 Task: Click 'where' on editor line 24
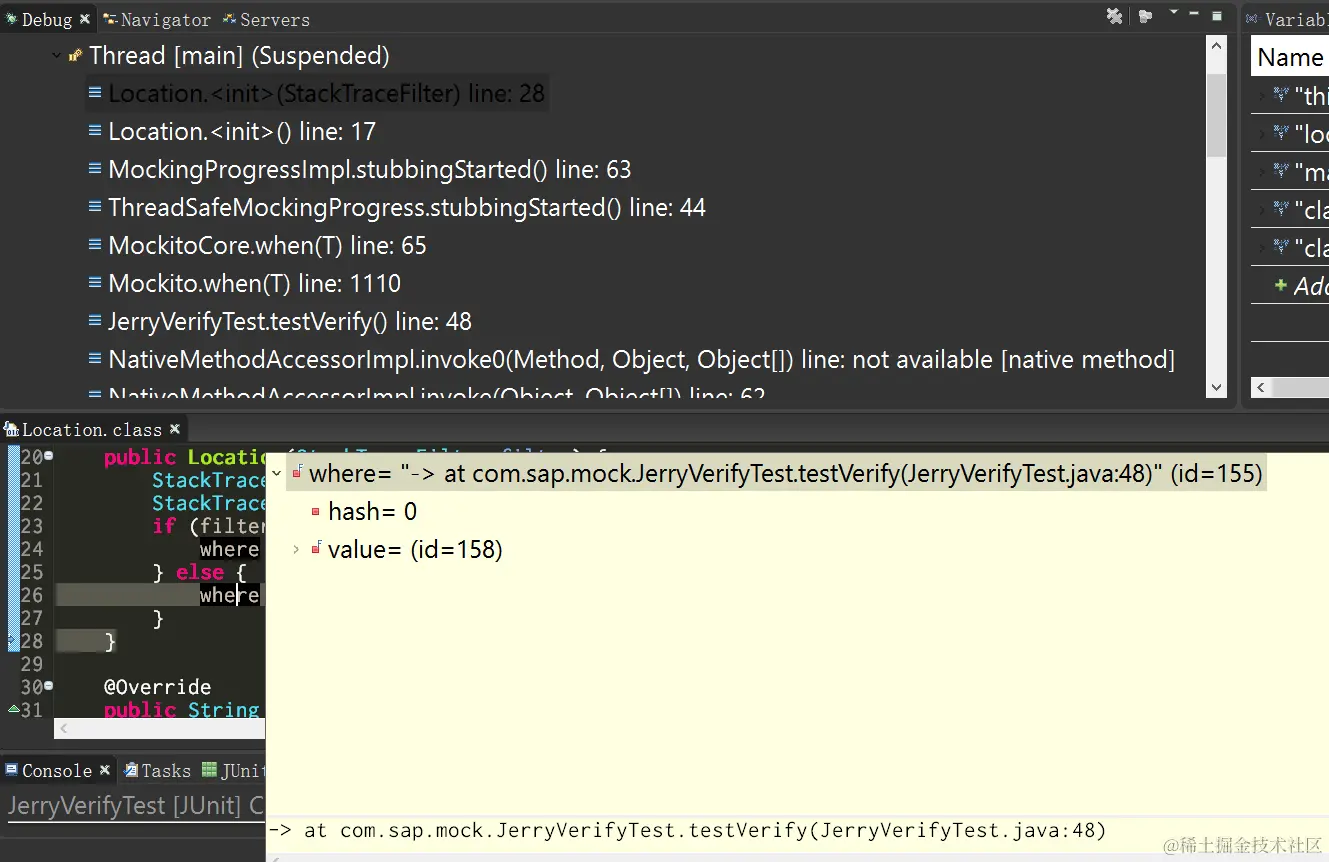[x=229, y=549]
